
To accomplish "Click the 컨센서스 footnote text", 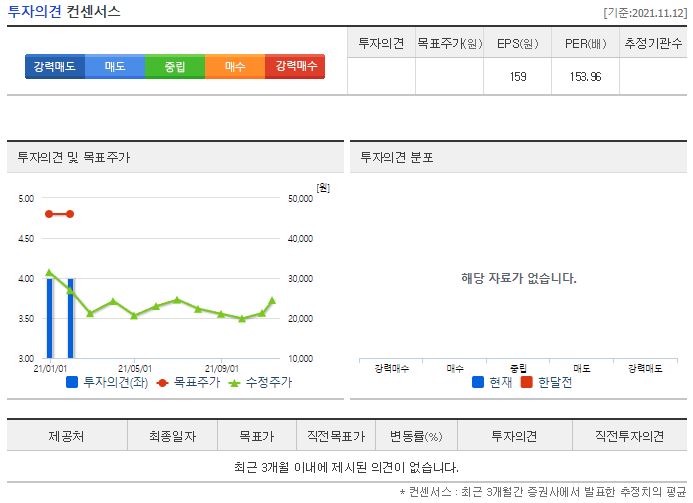I will coord(543,492).
